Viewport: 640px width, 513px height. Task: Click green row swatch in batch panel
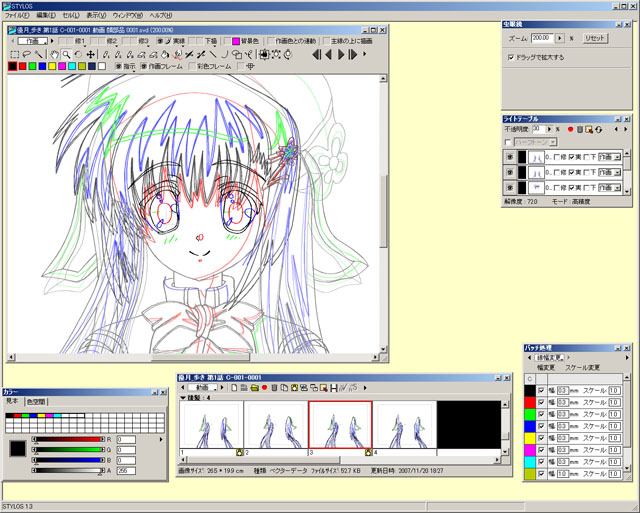529,414
